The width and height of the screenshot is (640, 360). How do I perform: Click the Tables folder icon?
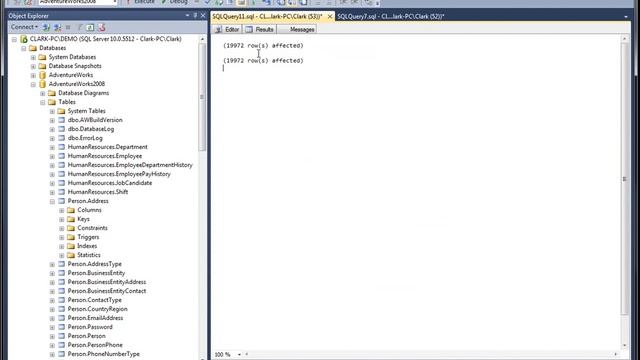click(x=52, y=102)
